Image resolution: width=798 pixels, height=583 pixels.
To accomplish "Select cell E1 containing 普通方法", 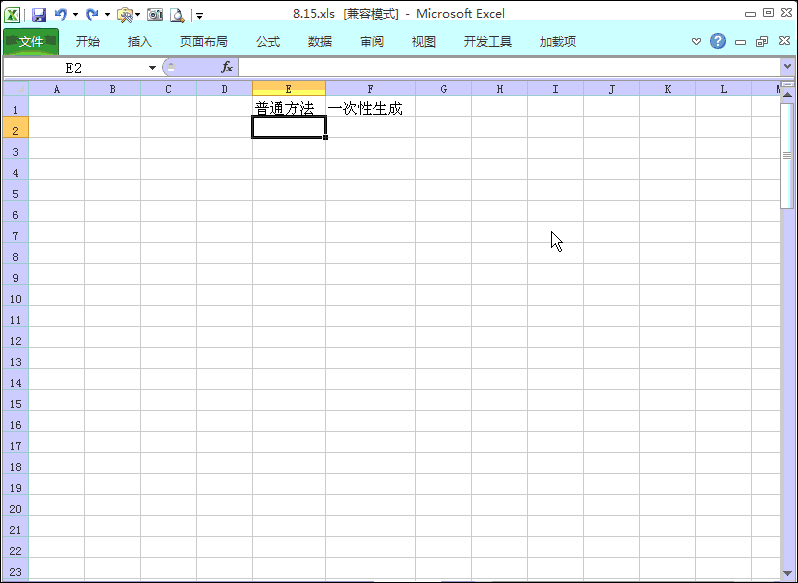I will click(x=289, y=106).
